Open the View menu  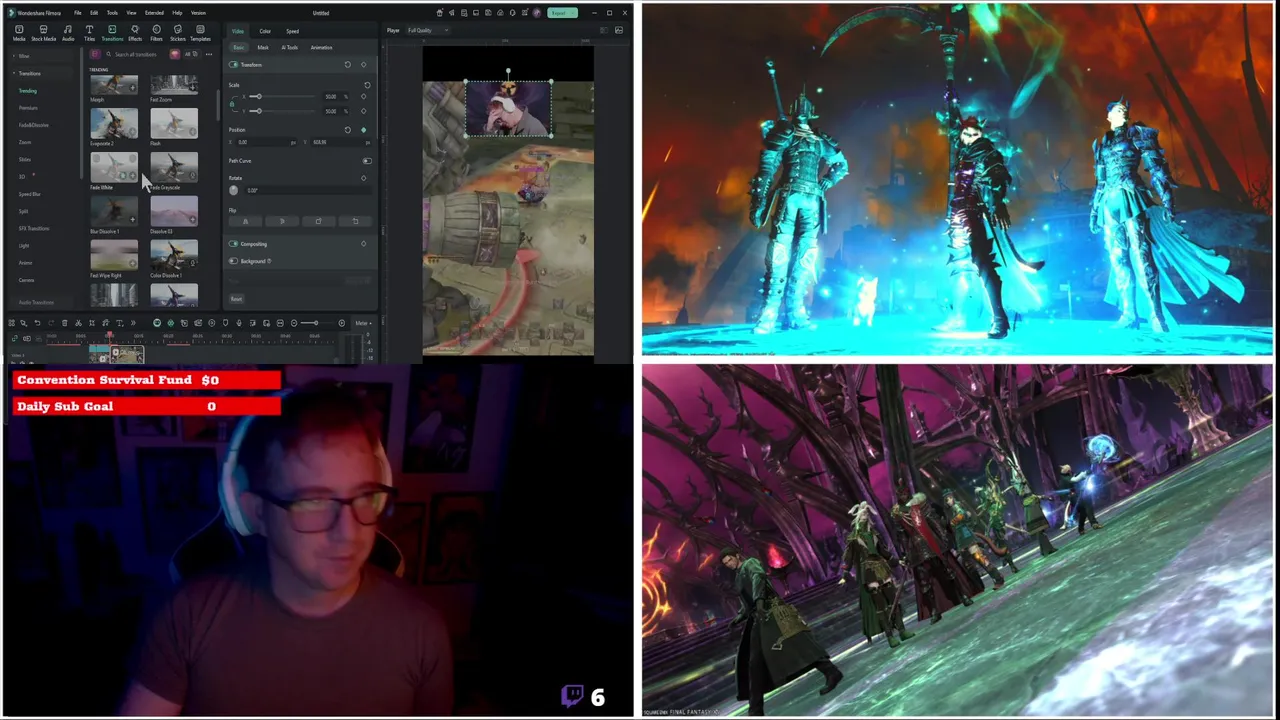click(131, 13)
